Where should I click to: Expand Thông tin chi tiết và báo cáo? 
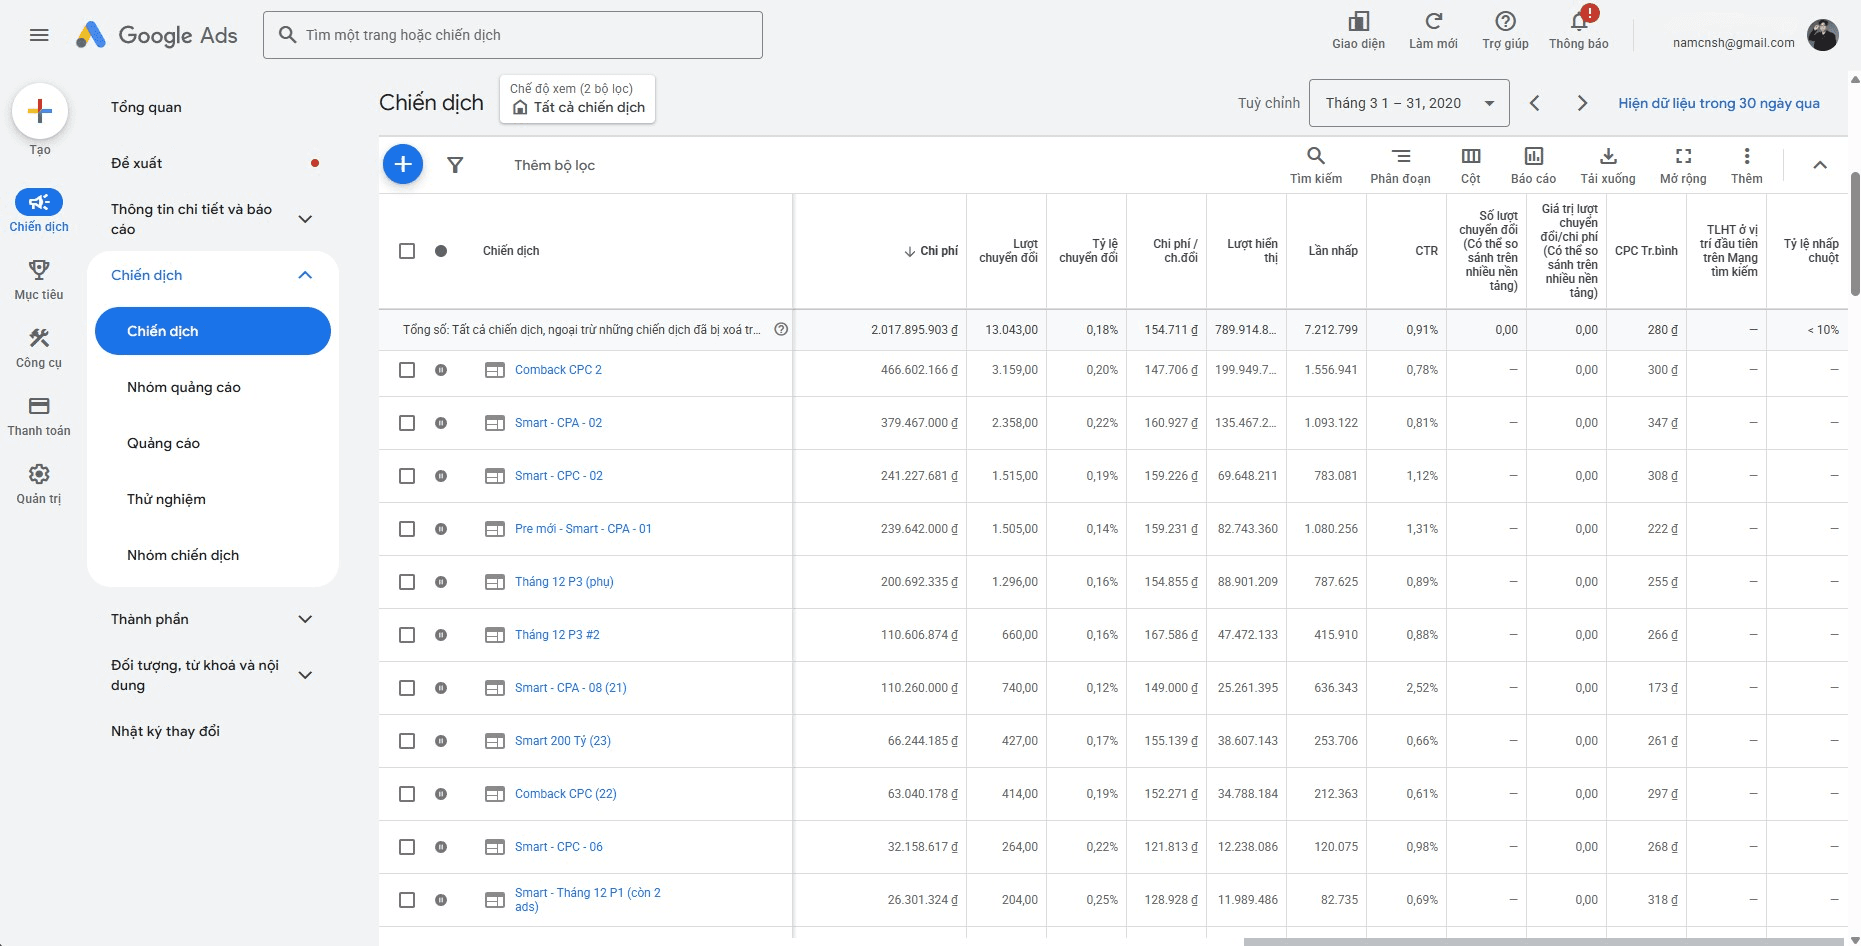[306, 219]
